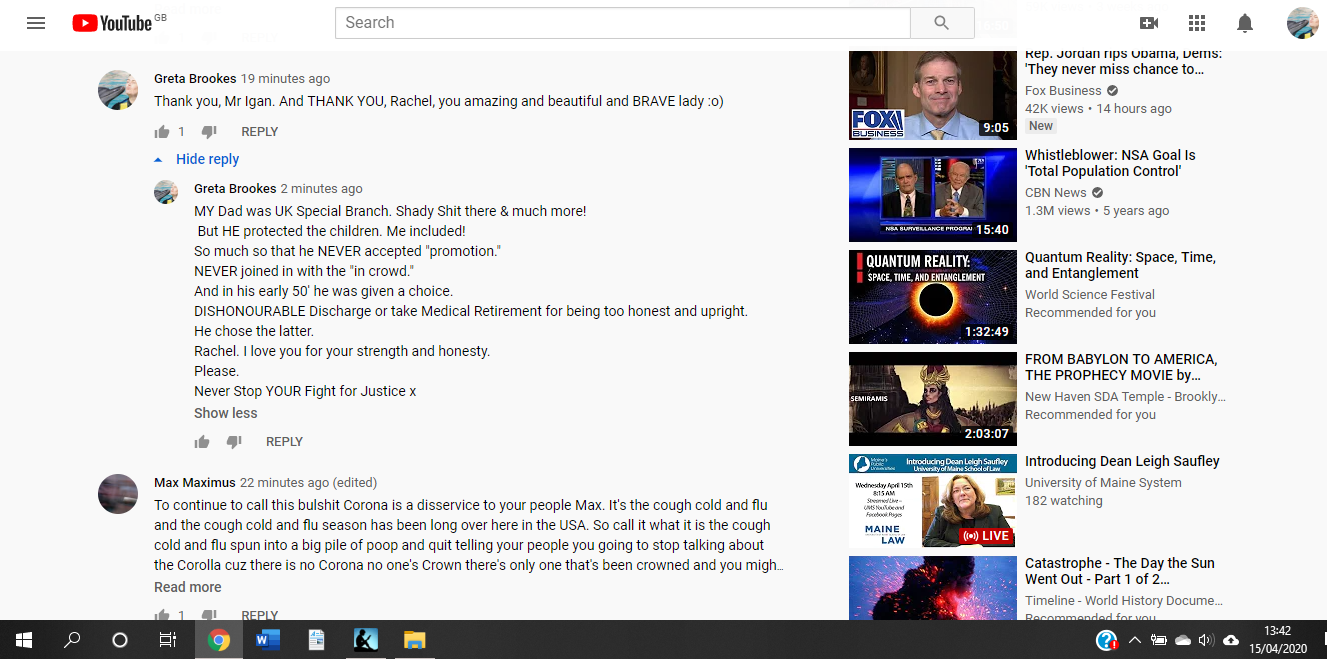Open Task View on the taskbar
Image resolution: width=1327 pixels, height=659 pixels.
168,640
